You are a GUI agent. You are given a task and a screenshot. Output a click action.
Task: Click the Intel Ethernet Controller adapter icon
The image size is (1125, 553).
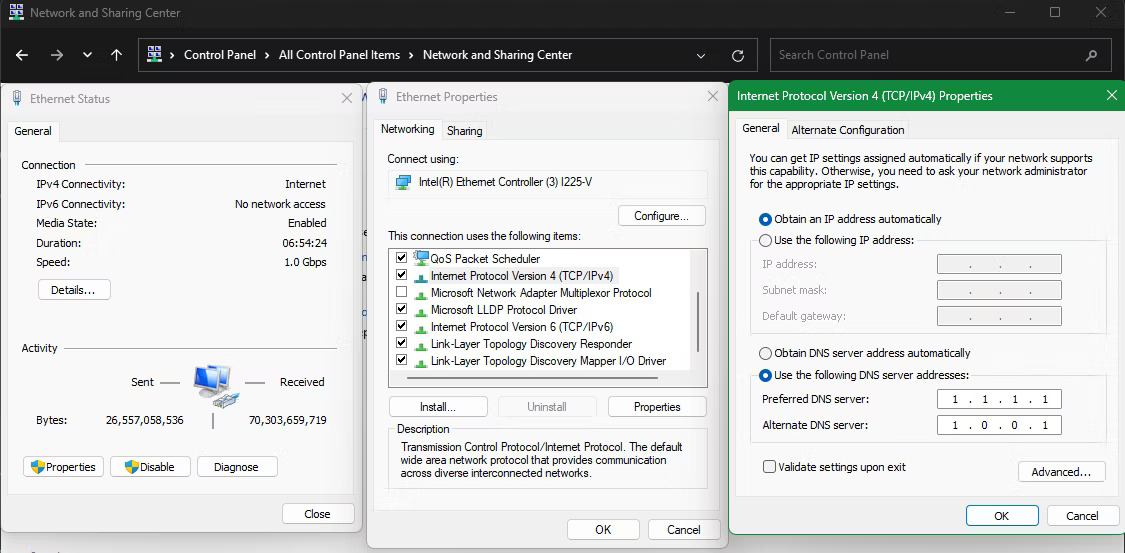404,182
